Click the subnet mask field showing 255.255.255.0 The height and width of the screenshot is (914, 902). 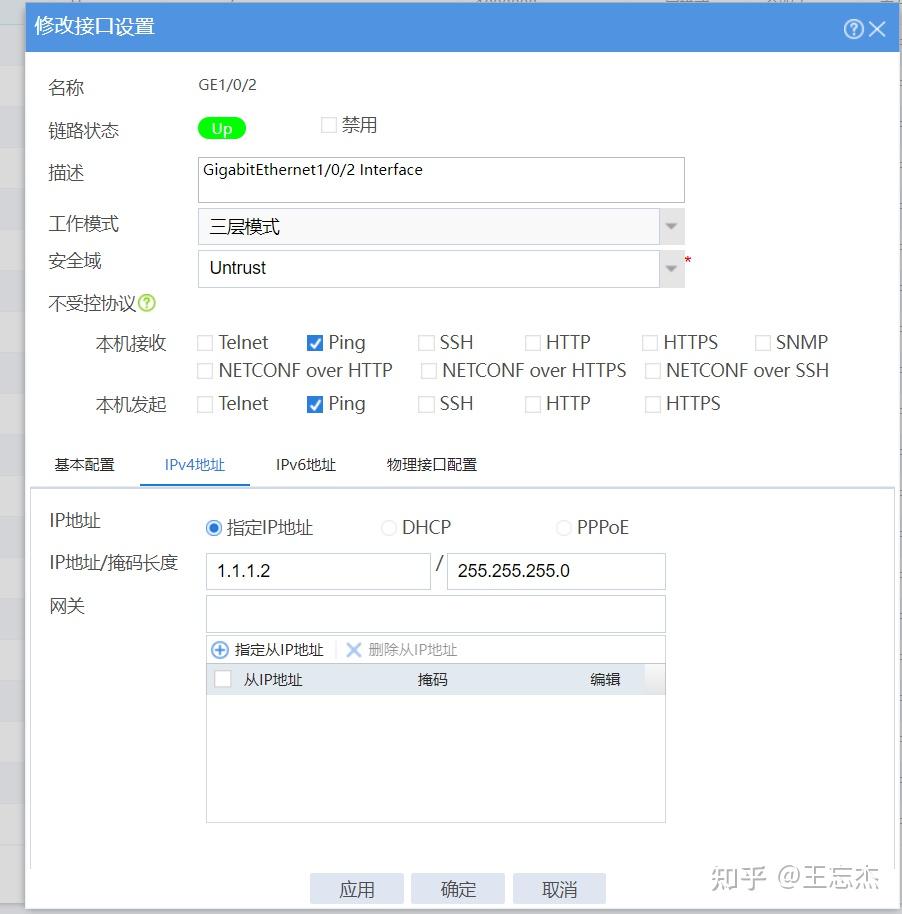(x=555, y=571)
